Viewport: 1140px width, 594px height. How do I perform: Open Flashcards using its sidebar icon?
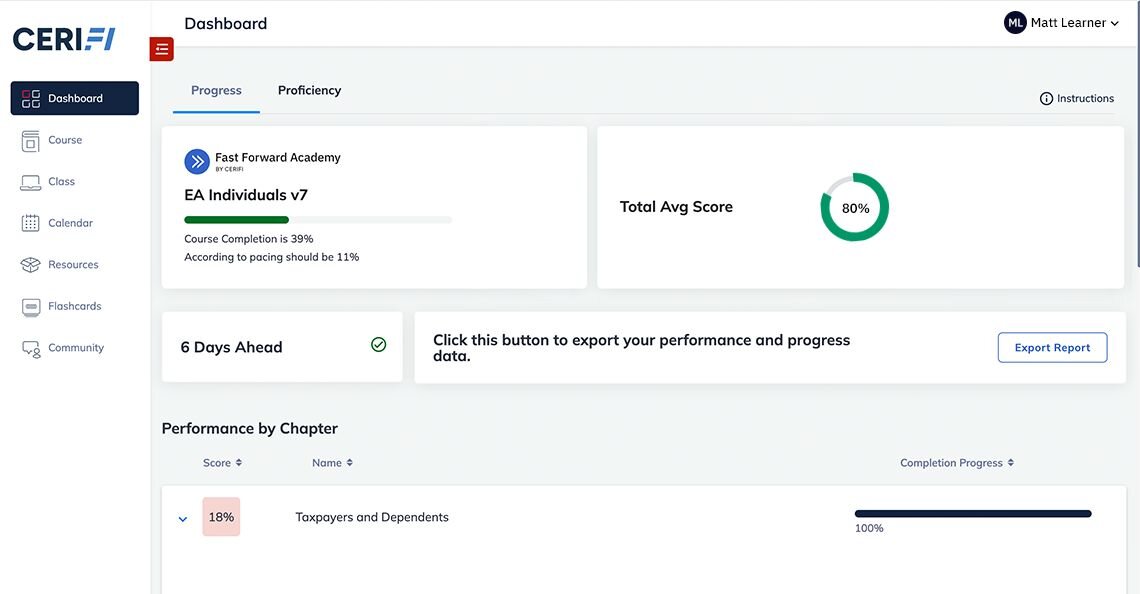(x=31, y=307)
